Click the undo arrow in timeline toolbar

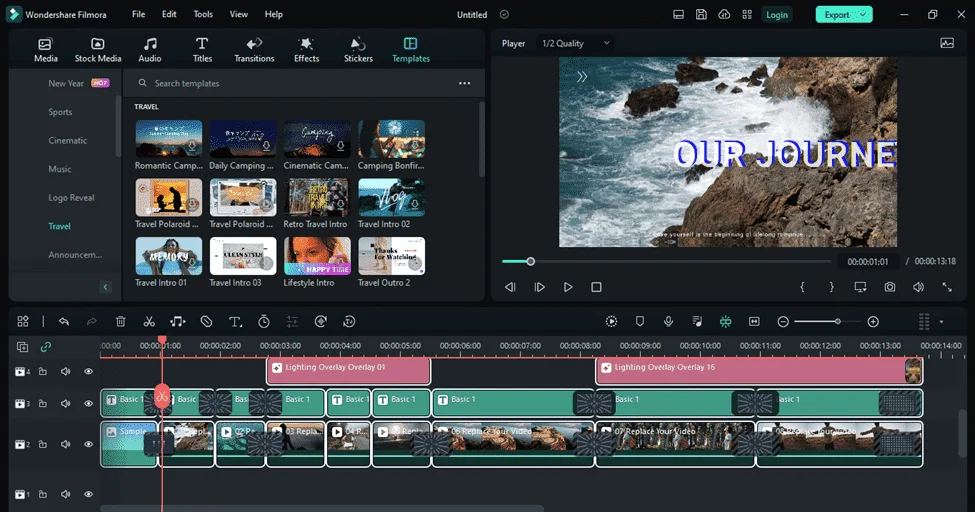(63, 322)
